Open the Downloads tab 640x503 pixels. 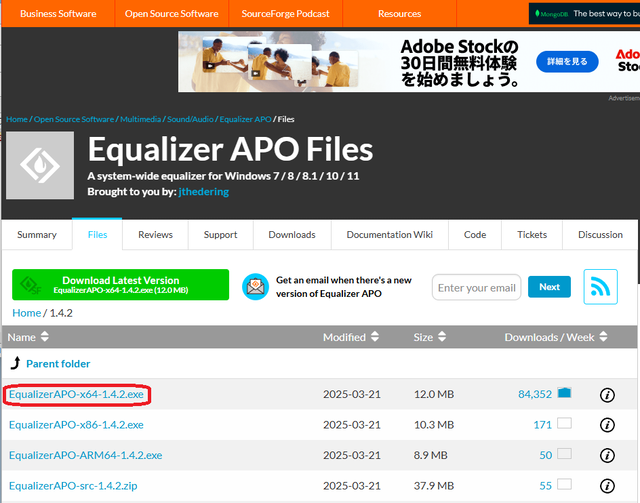[x=292, y=235]
